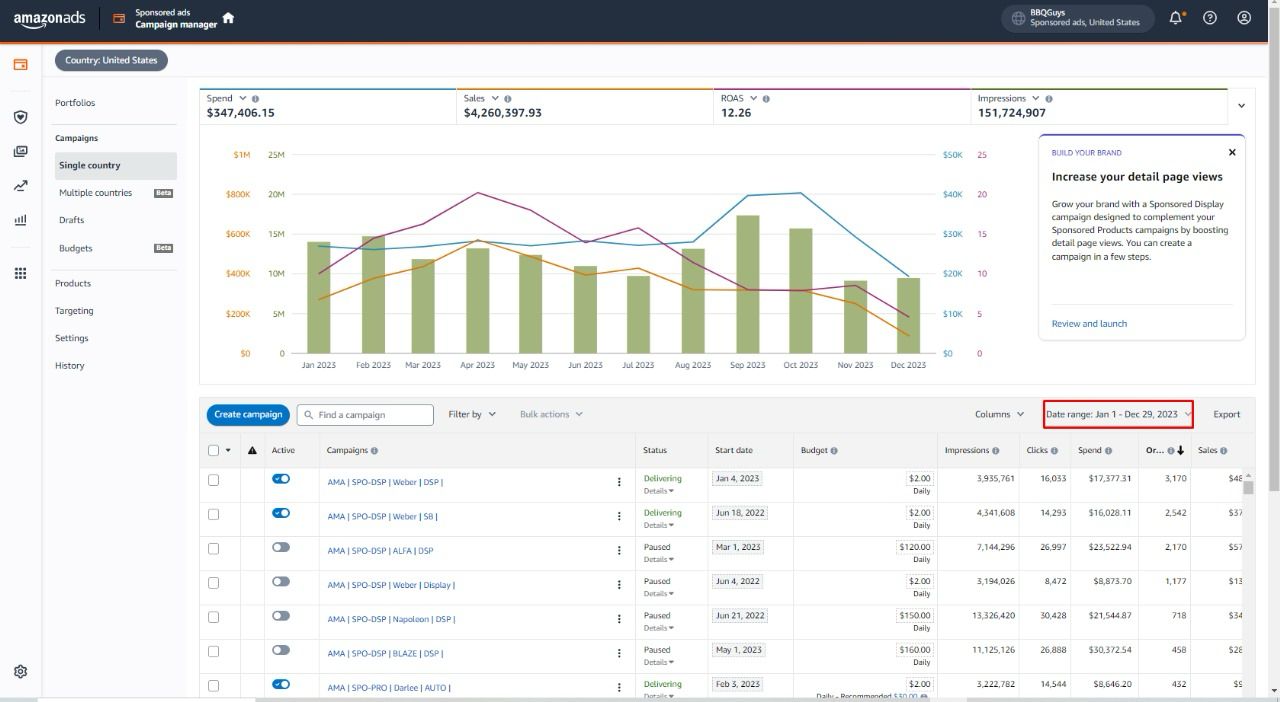This screenshot has height=702, width=1280.
Task: Click the globe icon next to BBQGuys
Action: click(1018, 18)
